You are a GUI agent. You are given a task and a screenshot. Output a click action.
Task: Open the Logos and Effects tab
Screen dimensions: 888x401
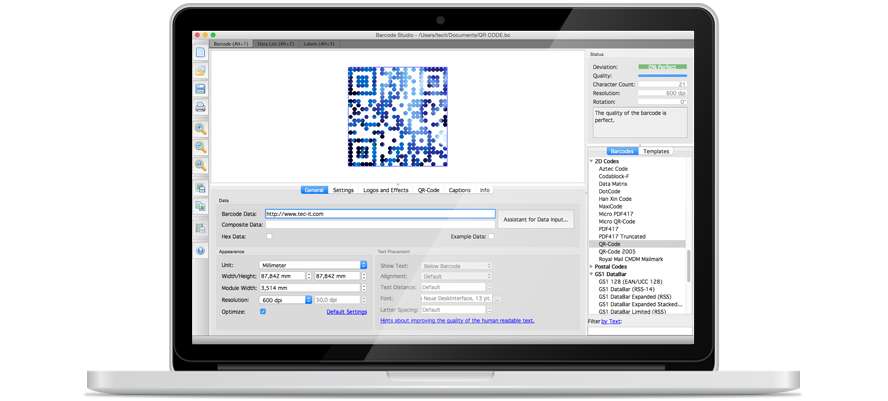point(386,190)
